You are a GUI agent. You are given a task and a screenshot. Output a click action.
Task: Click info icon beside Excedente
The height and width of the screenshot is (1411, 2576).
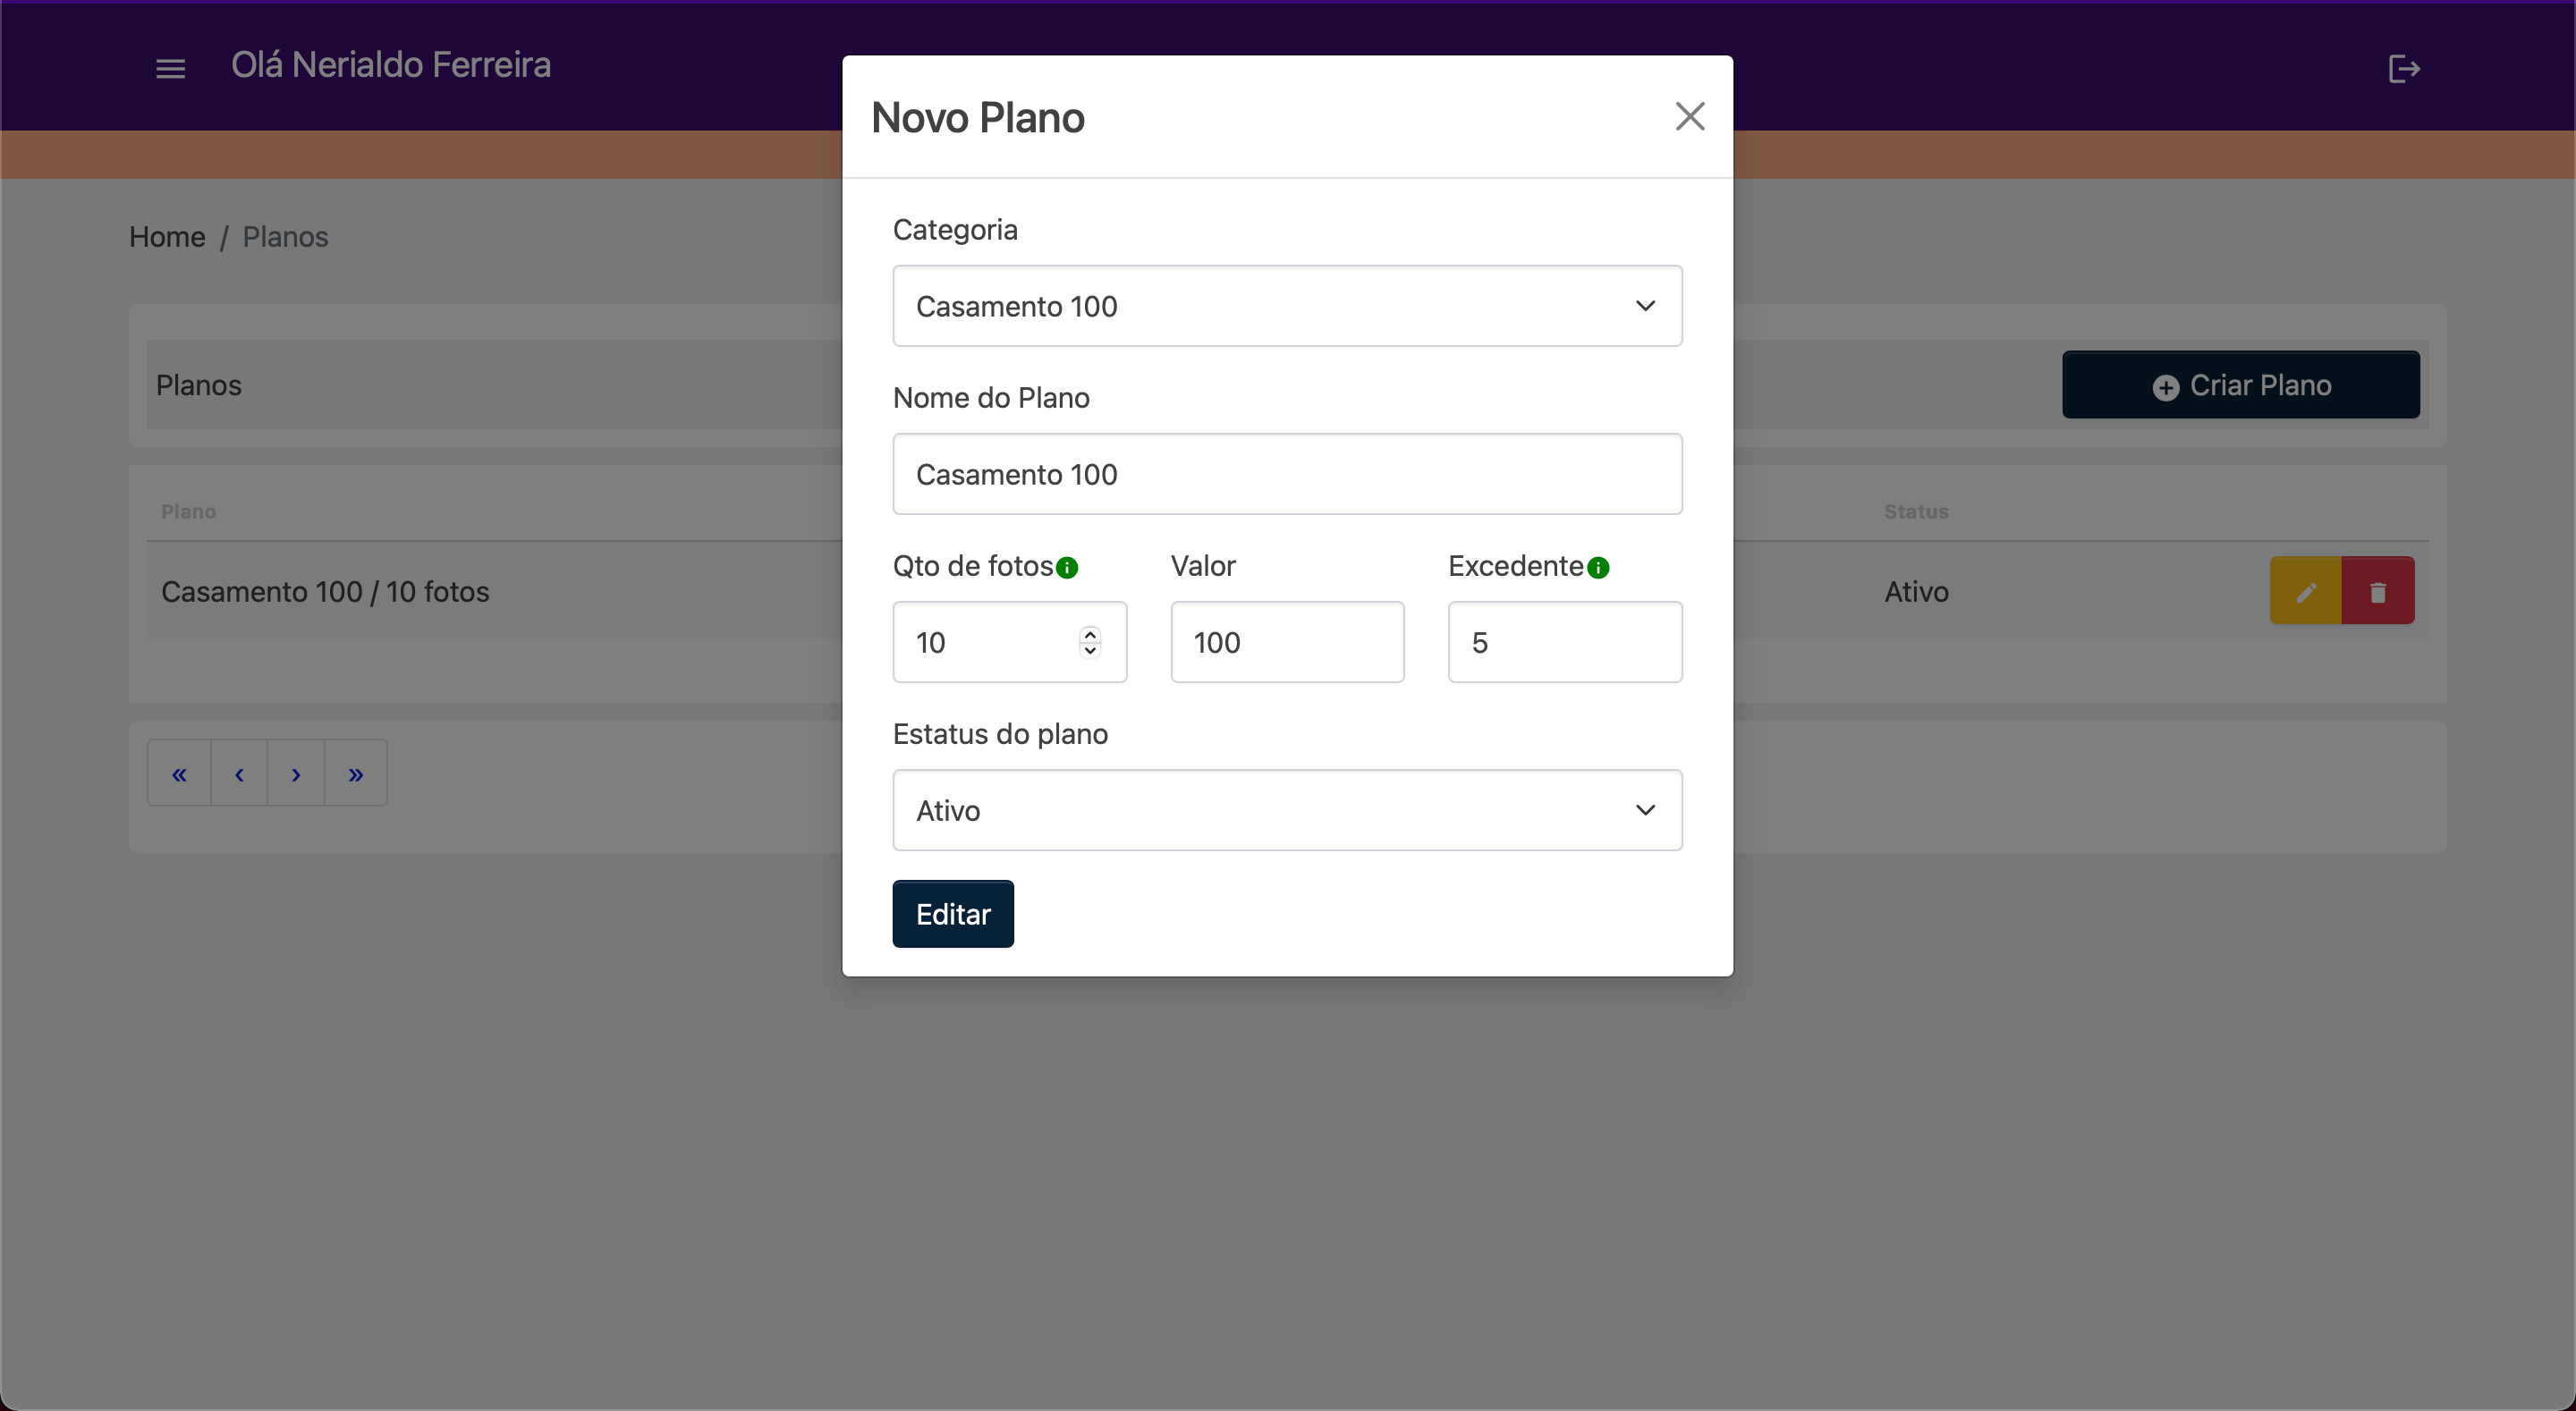click(1598, 568)
